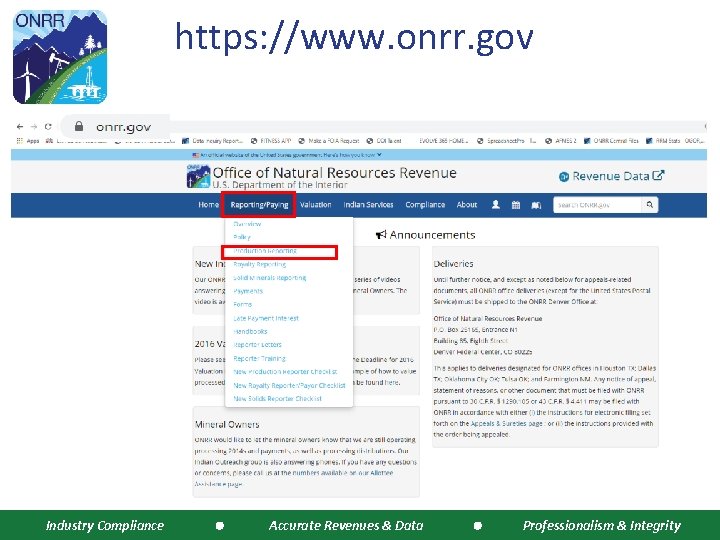This screenshot has width=720, height=540.
Task: Click the ONRR logo in the site header
Action: pos(198,177)
